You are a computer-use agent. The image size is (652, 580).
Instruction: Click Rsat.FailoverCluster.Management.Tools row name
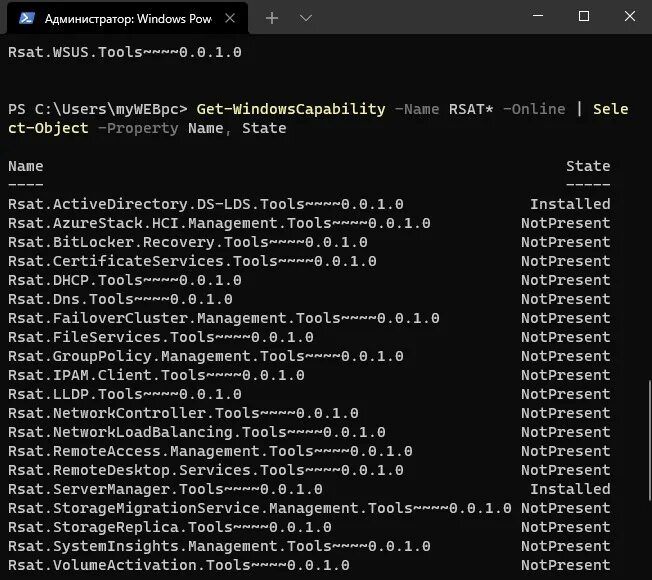pos(224,318)
